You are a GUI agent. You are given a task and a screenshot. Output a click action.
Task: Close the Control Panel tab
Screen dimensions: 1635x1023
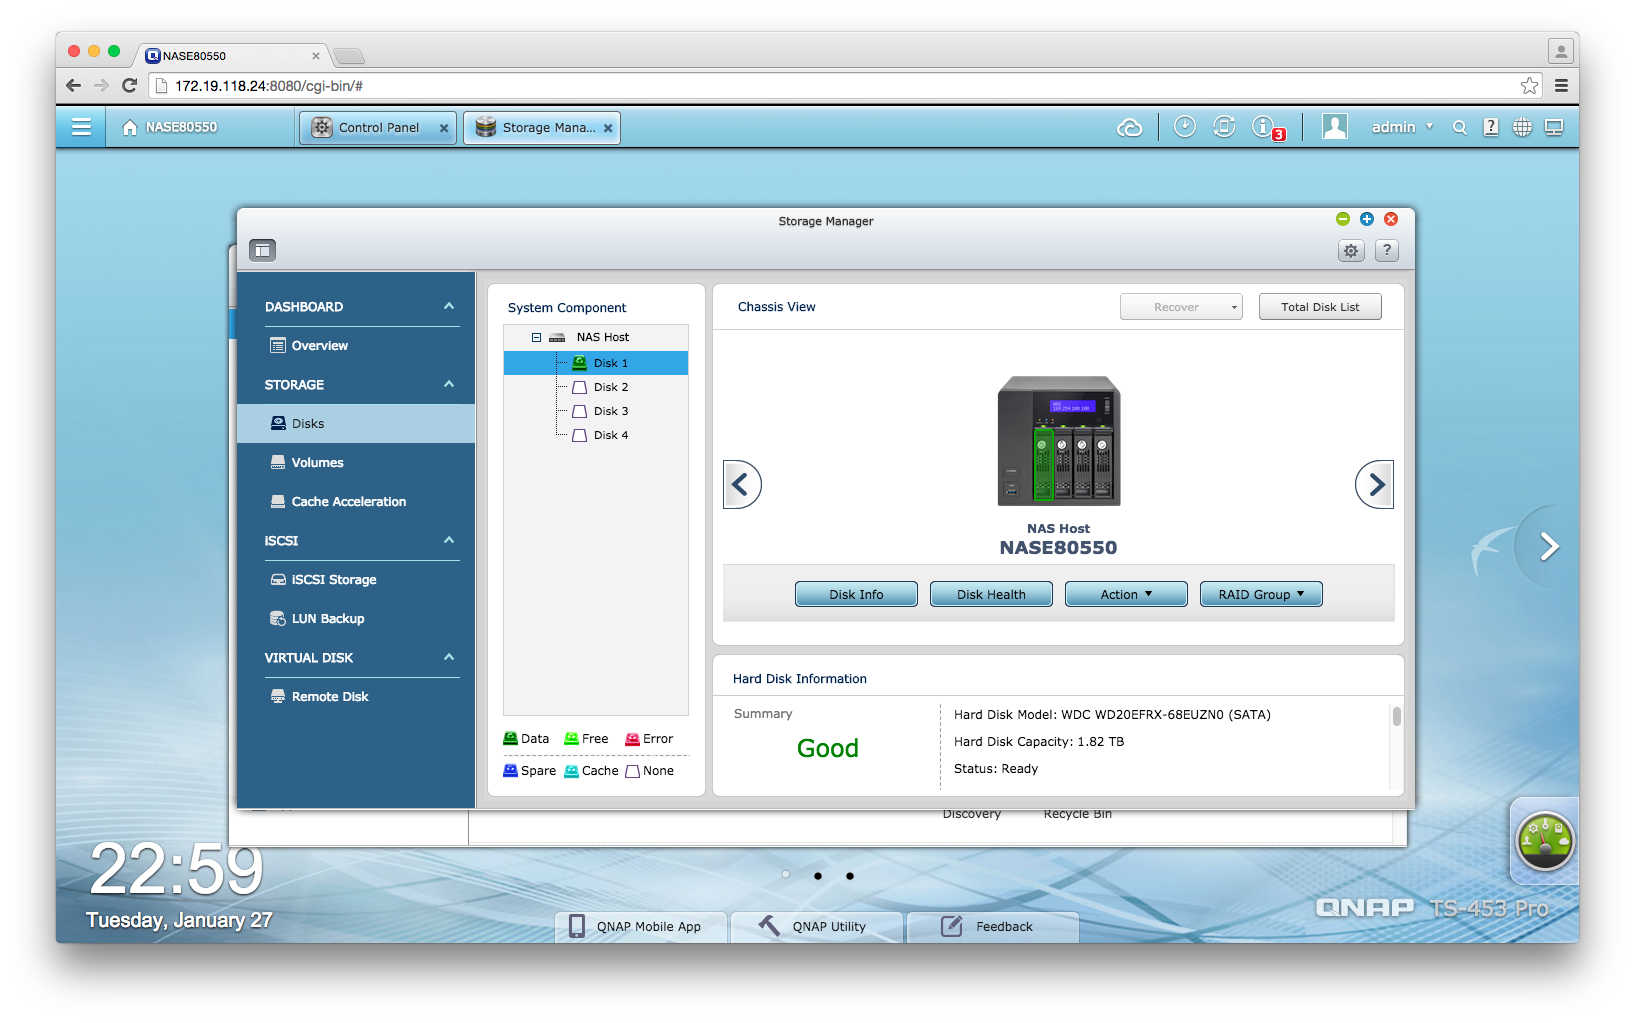pos(444,128)
